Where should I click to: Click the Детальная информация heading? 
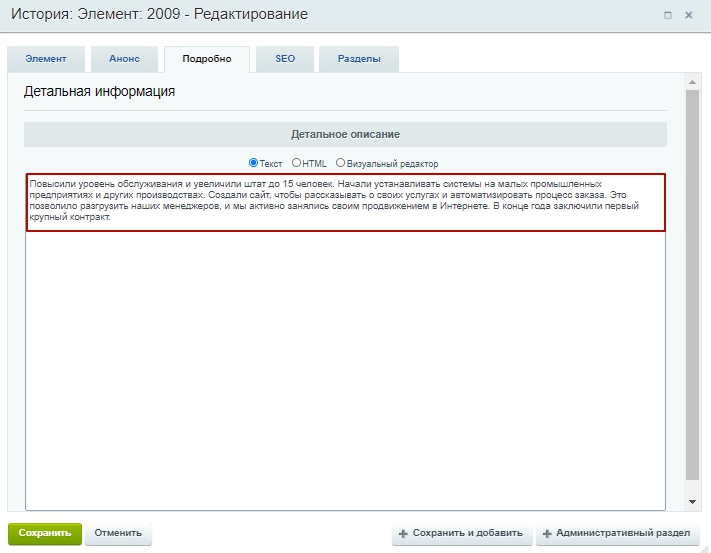click(x=99, y=91)
